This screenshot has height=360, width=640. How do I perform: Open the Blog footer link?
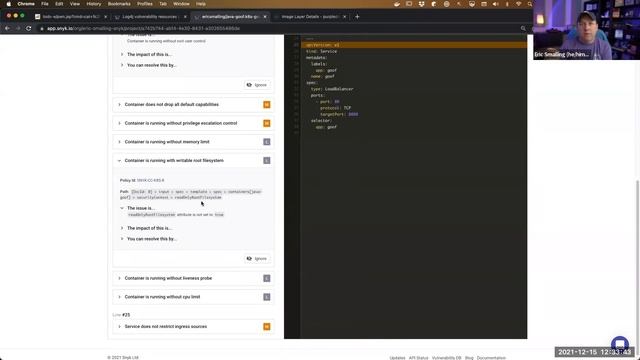tap(469, 358)
